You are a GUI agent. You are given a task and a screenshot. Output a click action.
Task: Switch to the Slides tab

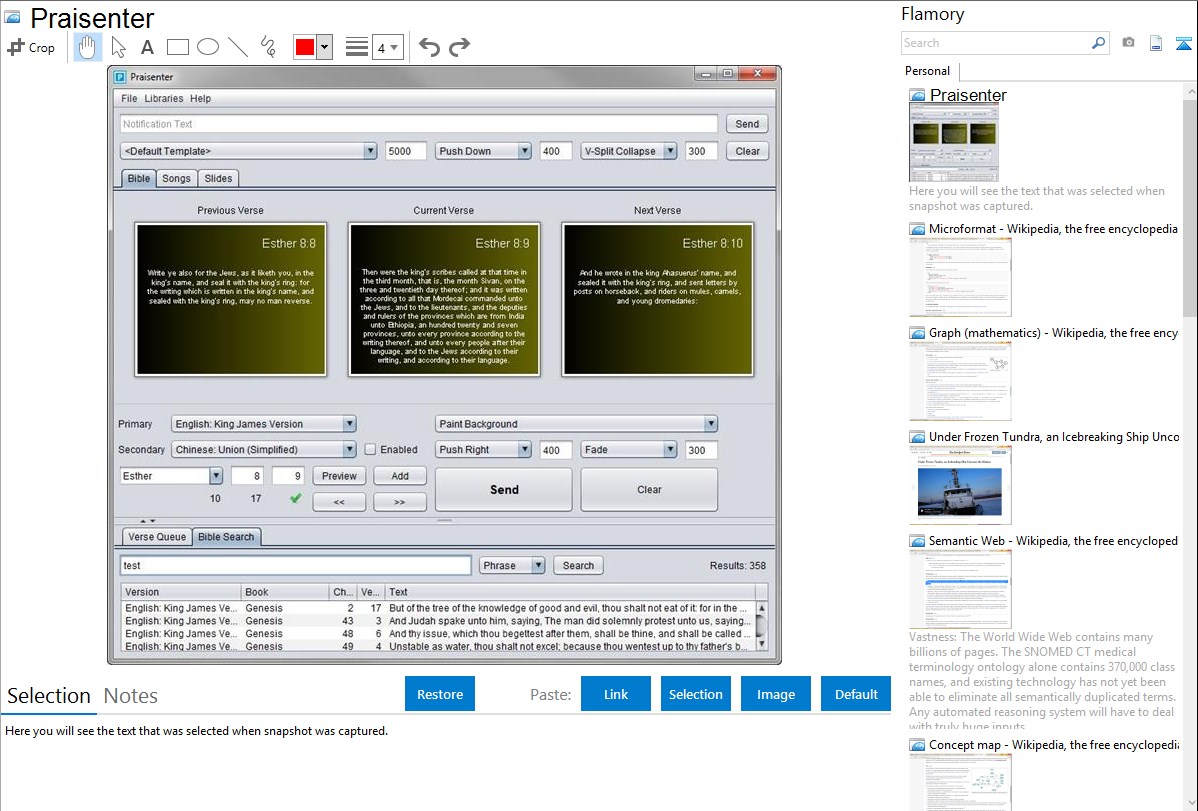[218, 178]
